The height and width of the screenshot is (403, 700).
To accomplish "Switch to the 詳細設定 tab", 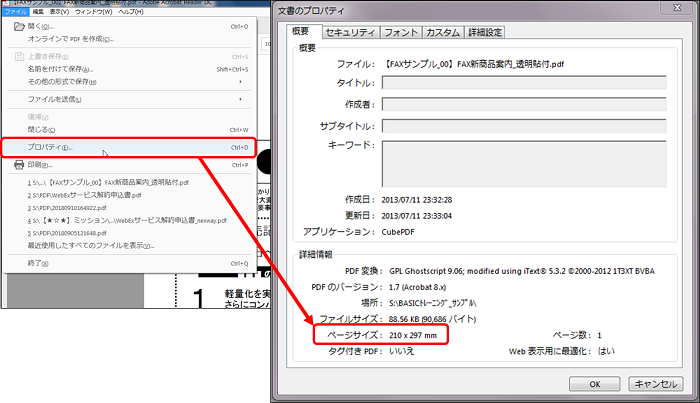I will pos(485,33).
